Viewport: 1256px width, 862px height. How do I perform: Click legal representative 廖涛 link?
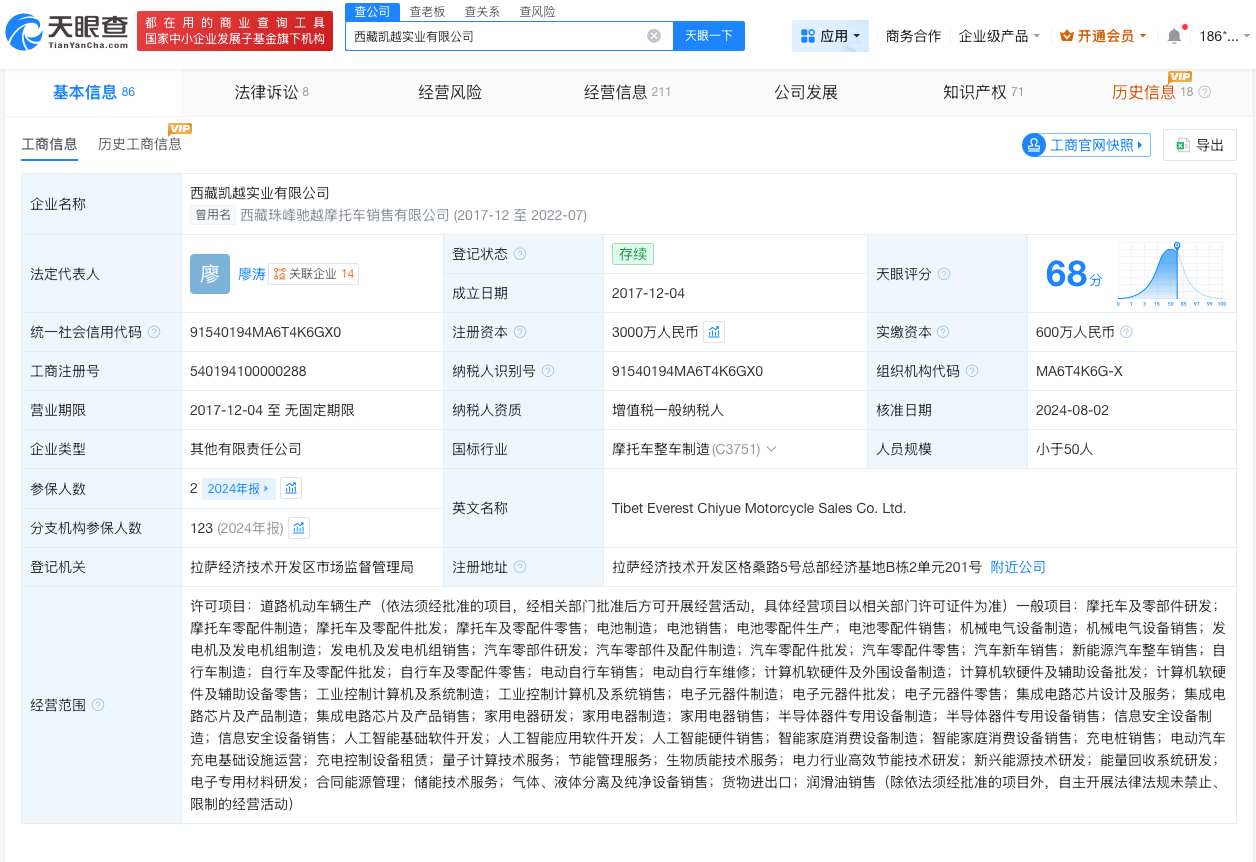[253, 273]
